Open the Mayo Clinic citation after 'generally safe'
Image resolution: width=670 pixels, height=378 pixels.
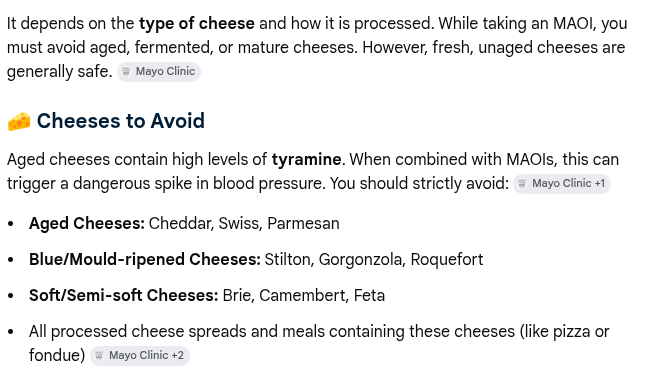(159, 72)
